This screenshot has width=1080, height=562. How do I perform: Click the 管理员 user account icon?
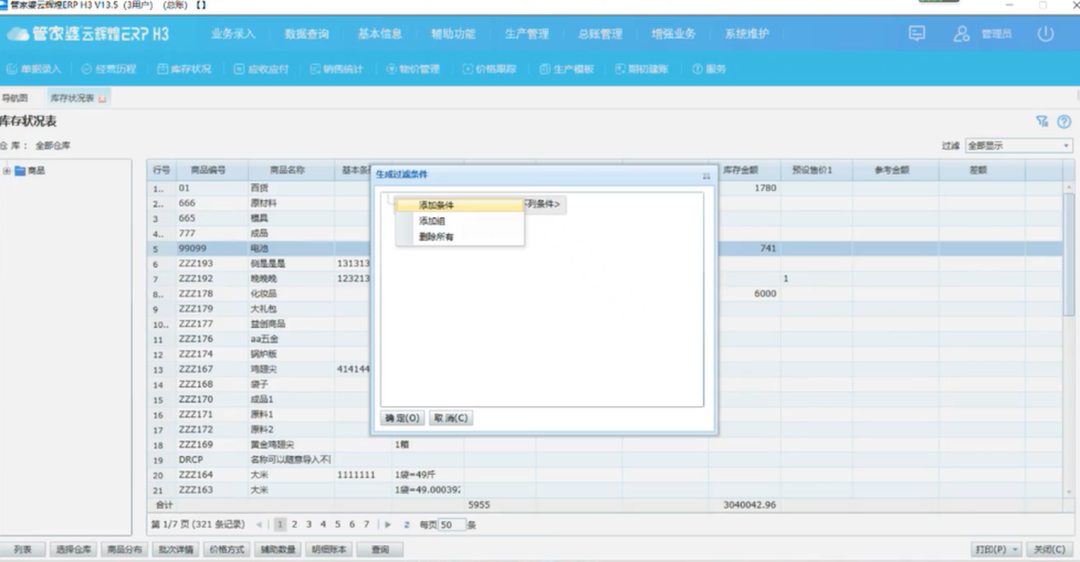coord(962,33)
